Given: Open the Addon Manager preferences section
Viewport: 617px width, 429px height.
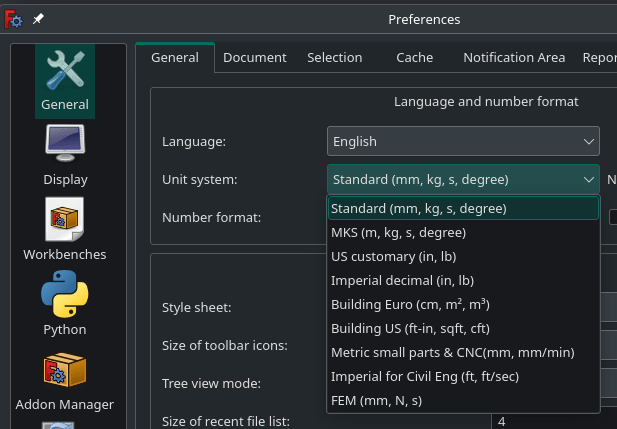Looking at the screenshot, I should pyautogui.click(x=65, y=380).
